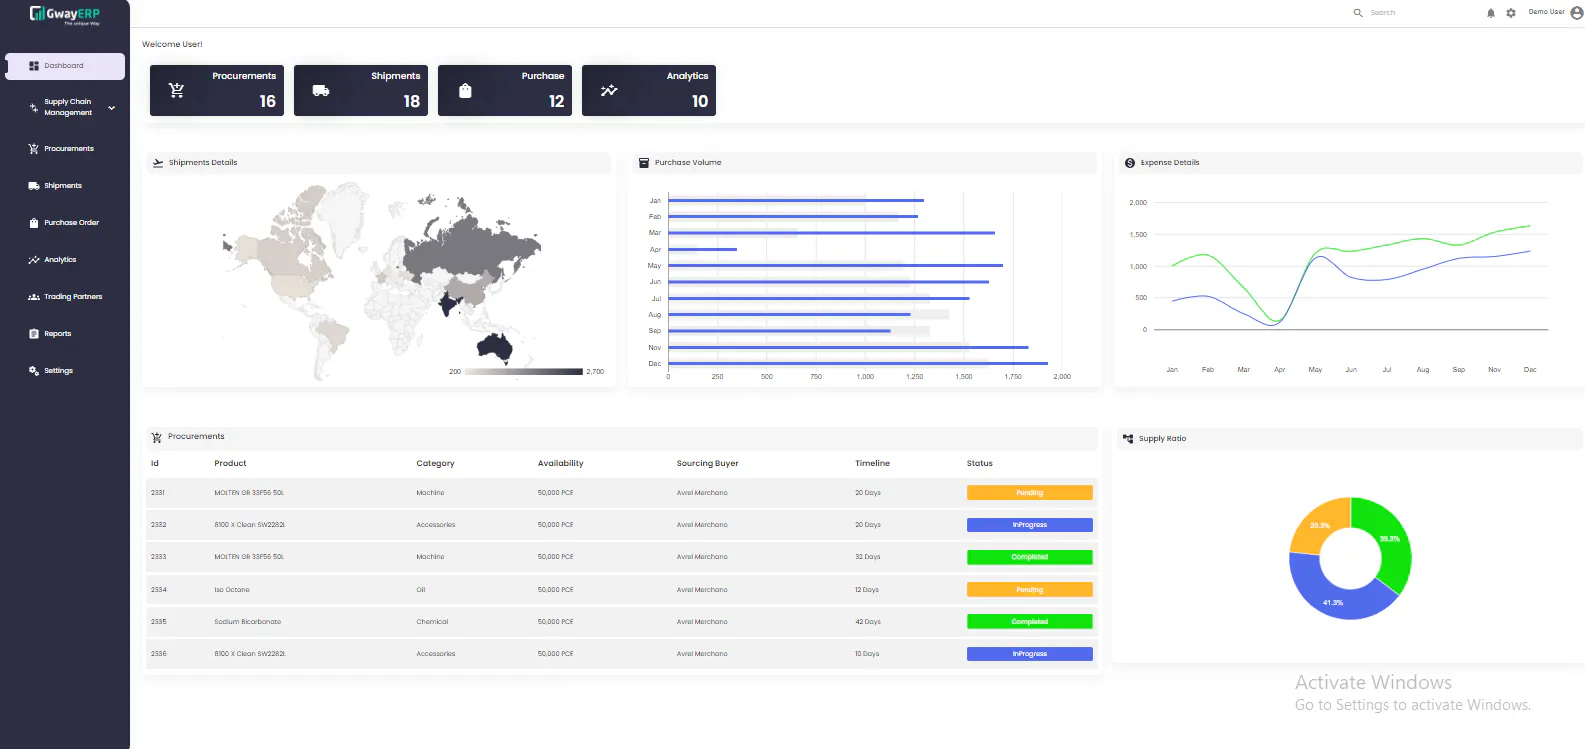Image resolution: width=1585 pixels, height=749 pixels.
Task: Click the Shipments truck icon on card
Action: [x=321, y=90]
